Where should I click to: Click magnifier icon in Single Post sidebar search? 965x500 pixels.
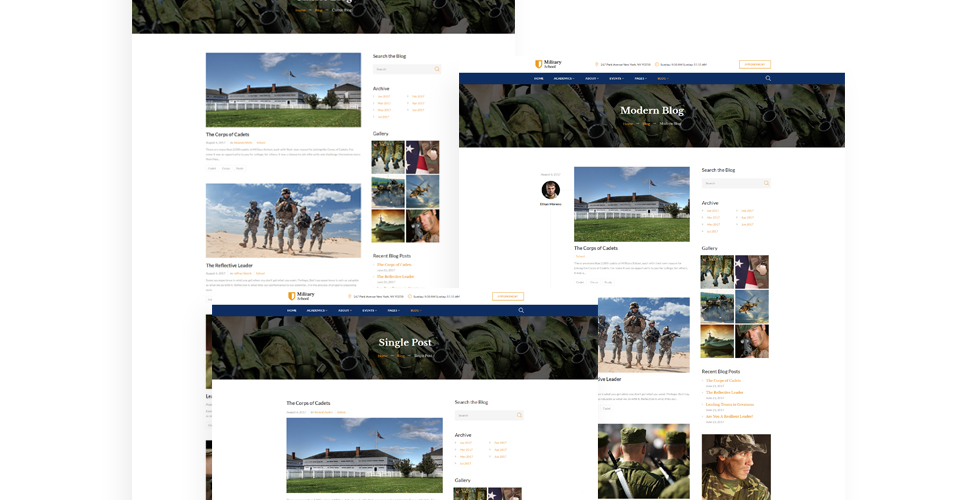(x=519, y=415)
